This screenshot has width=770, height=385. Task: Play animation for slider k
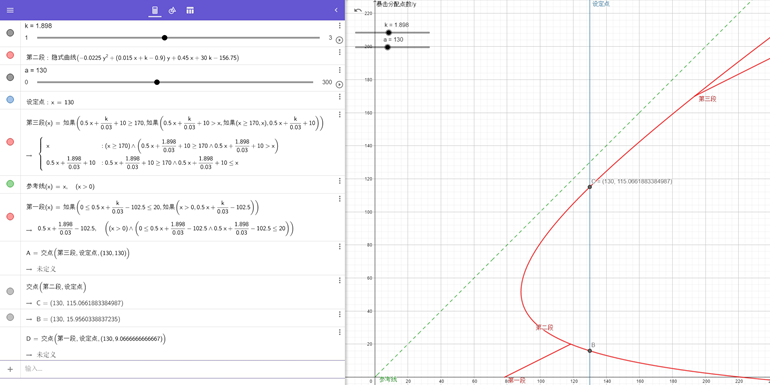339,41
